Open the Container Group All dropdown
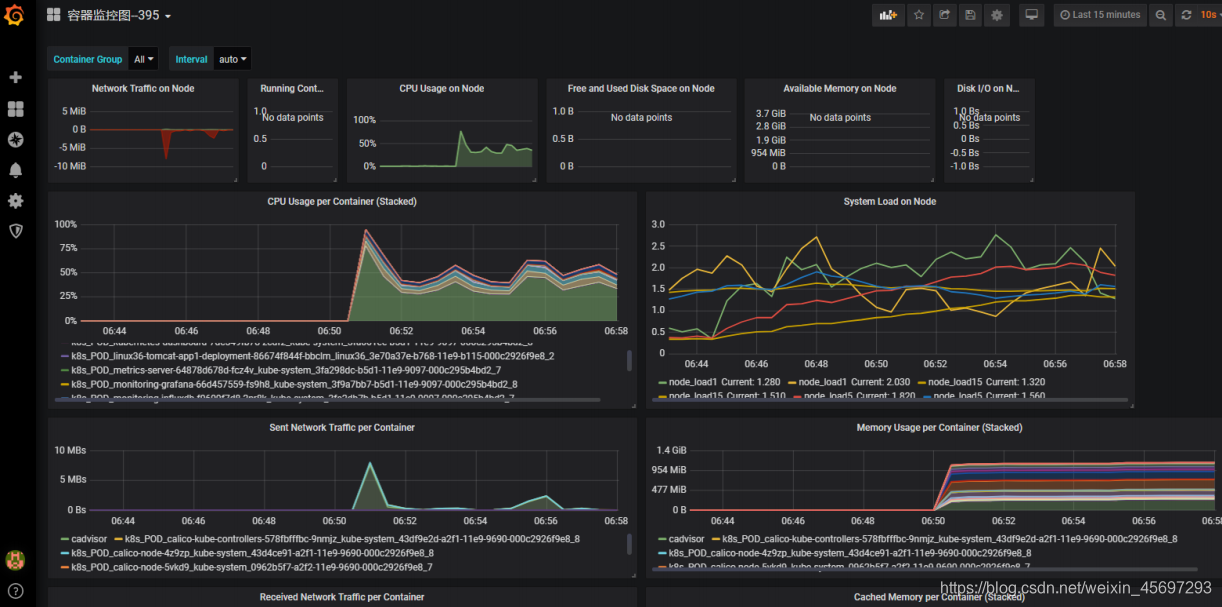This screenshot has height=607, width=1222. [x=144, y=59]
